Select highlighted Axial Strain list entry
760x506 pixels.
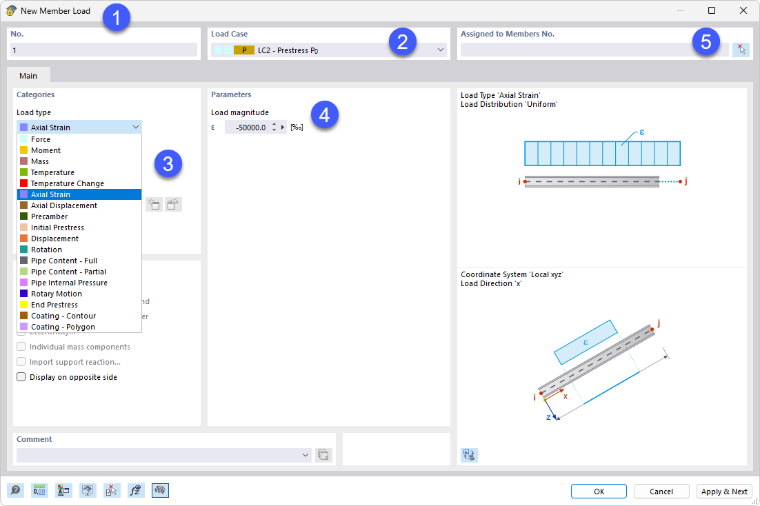[79, 194]
